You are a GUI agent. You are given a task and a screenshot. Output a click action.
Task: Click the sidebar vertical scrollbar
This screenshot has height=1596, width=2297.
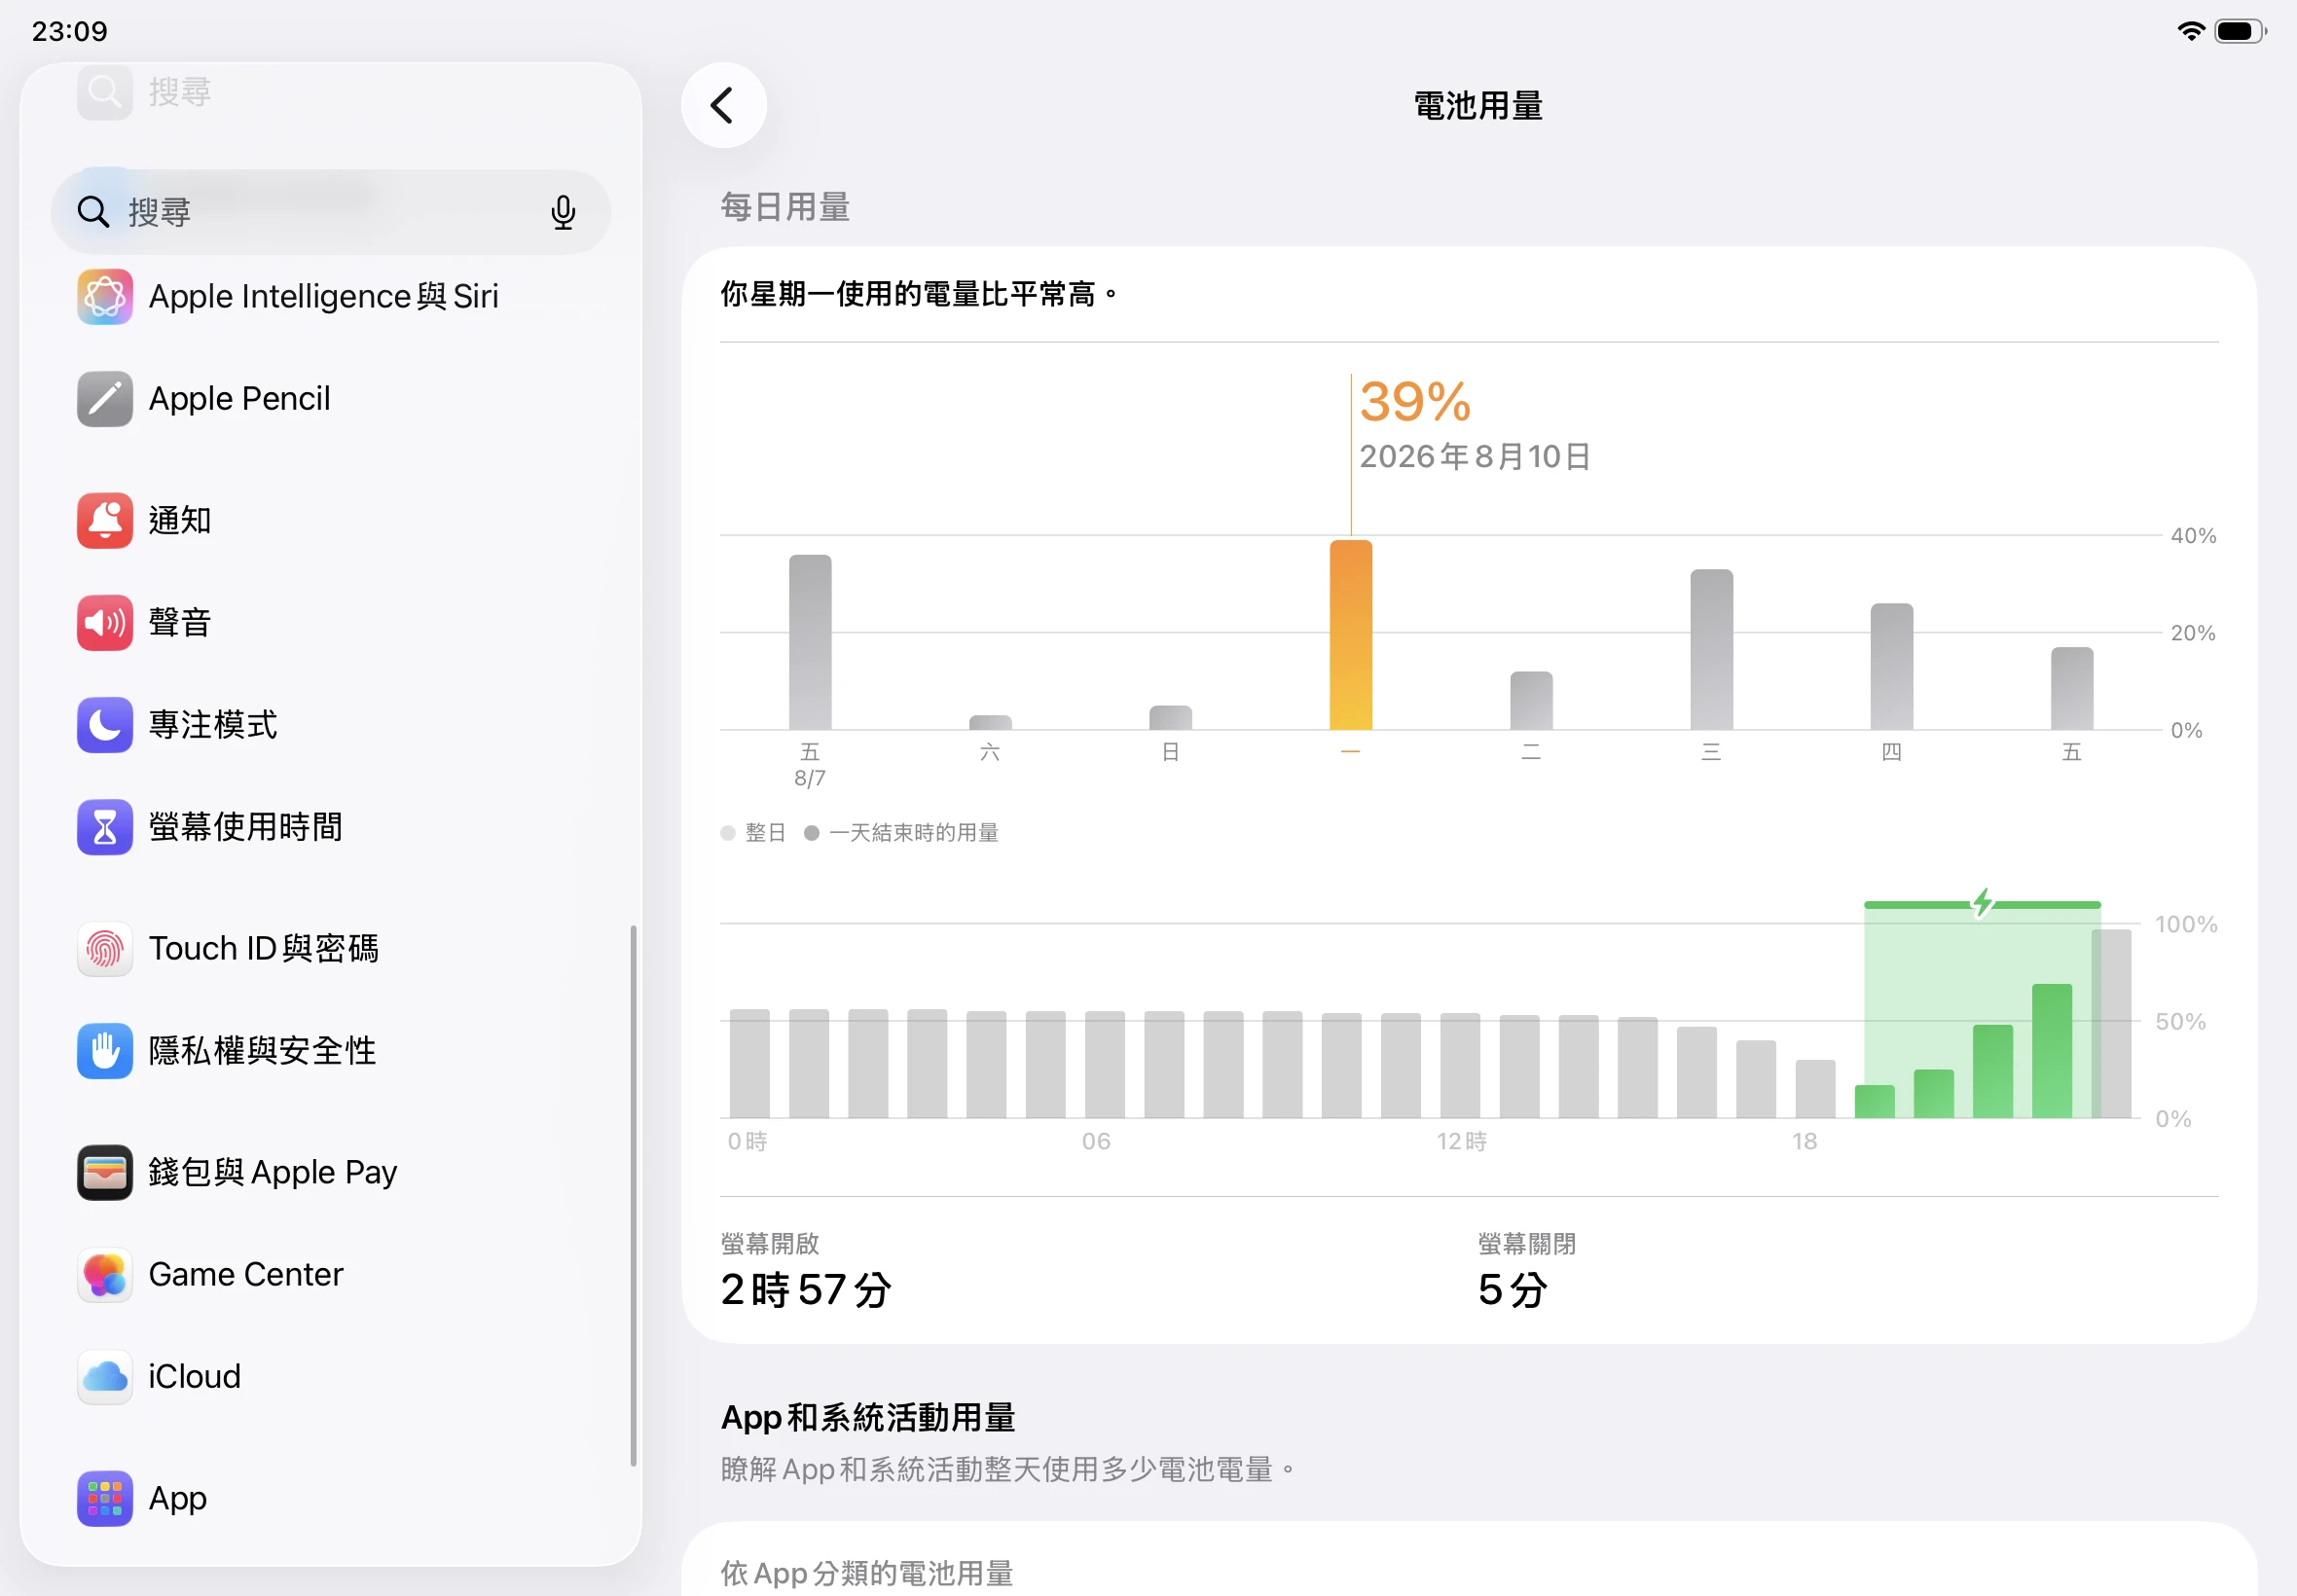click(x=633, y=1196)
